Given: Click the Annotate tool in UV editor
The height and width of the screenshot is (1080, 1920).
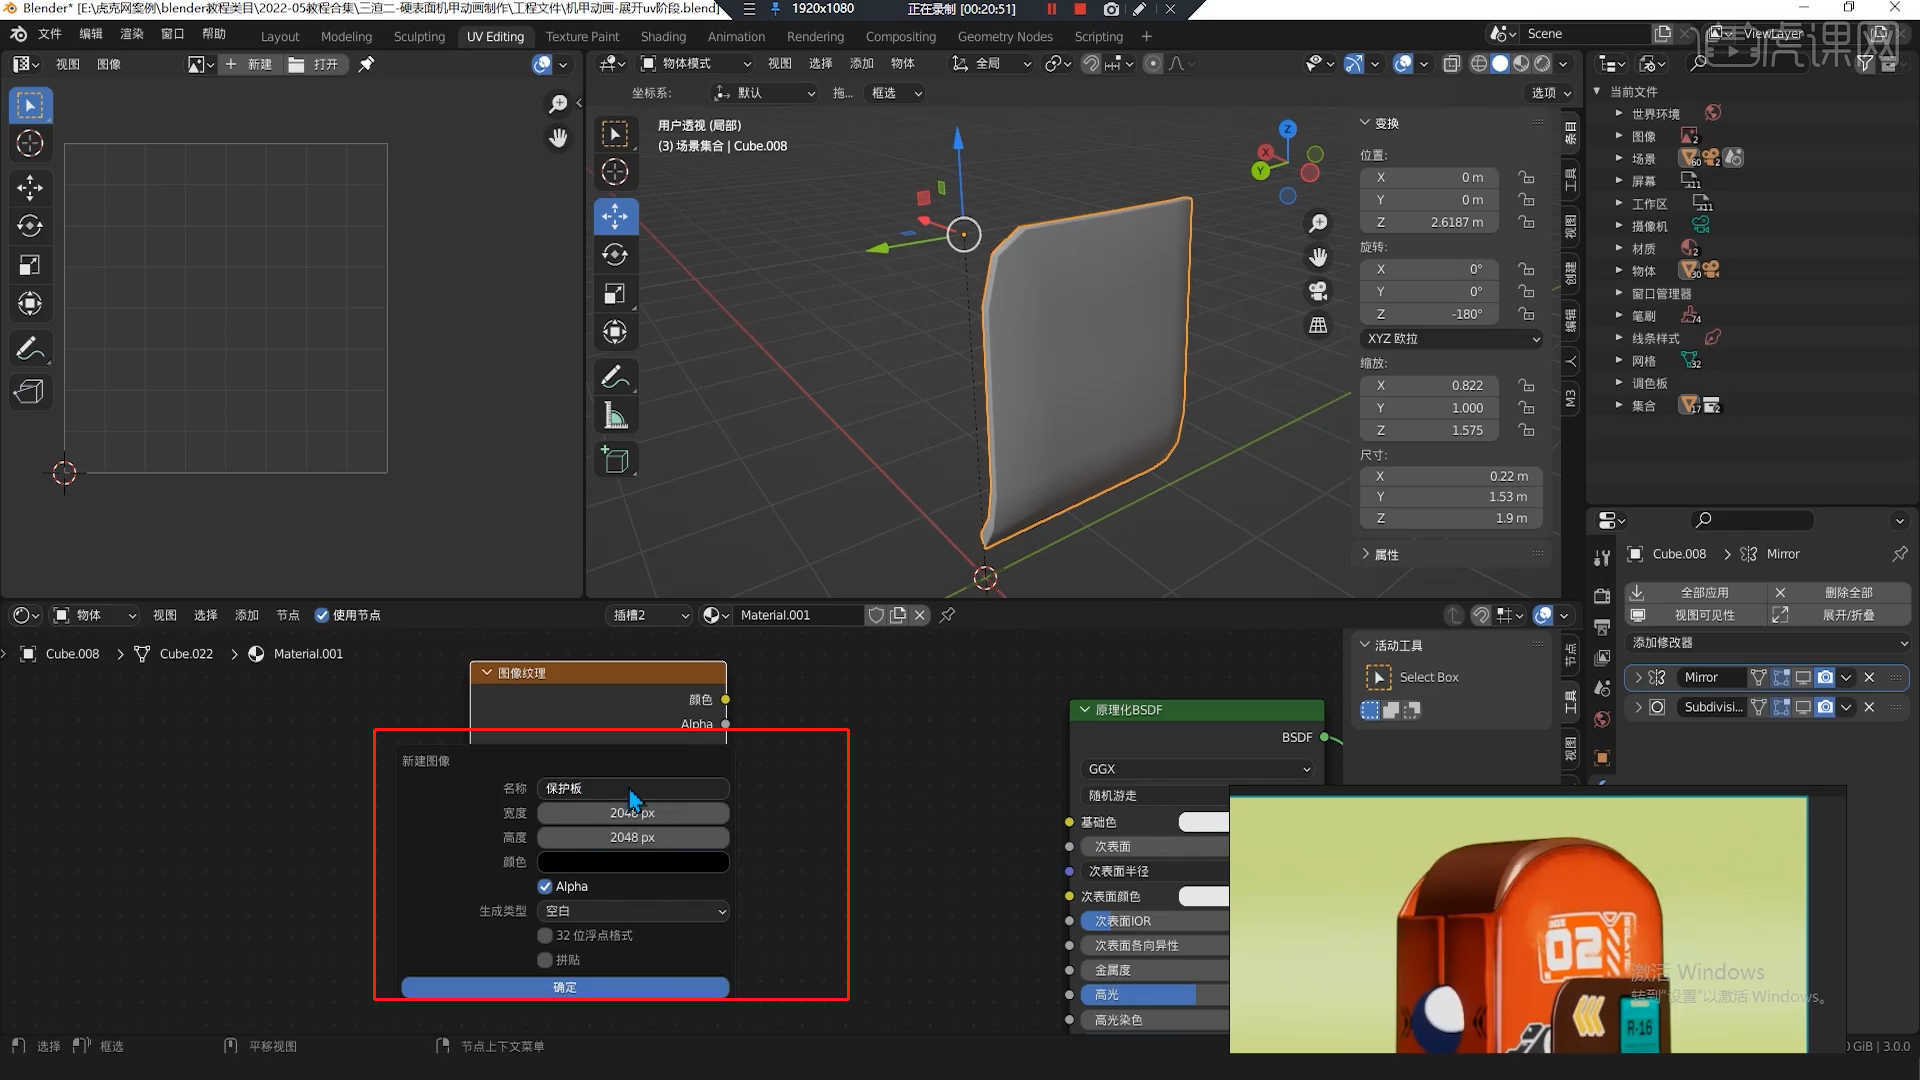Looking at the screenshot, I should [x=29, y=349].
